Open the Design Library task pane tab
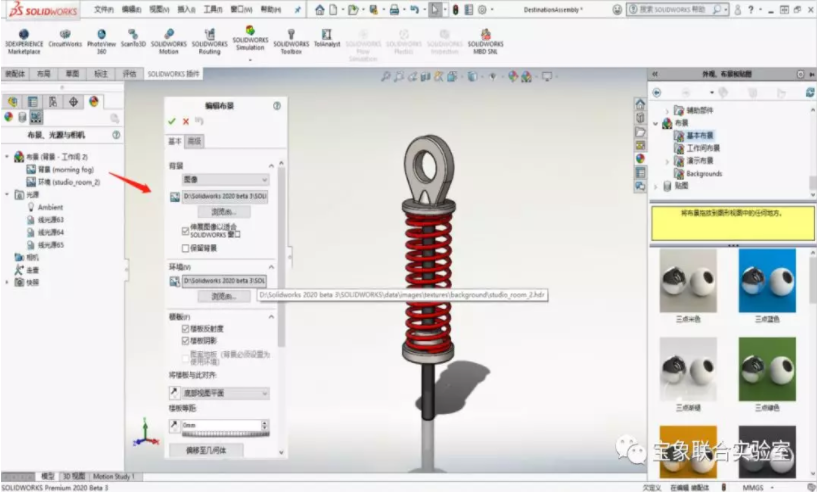The height and width of the screenshot is (499, 817). point(640,118)
